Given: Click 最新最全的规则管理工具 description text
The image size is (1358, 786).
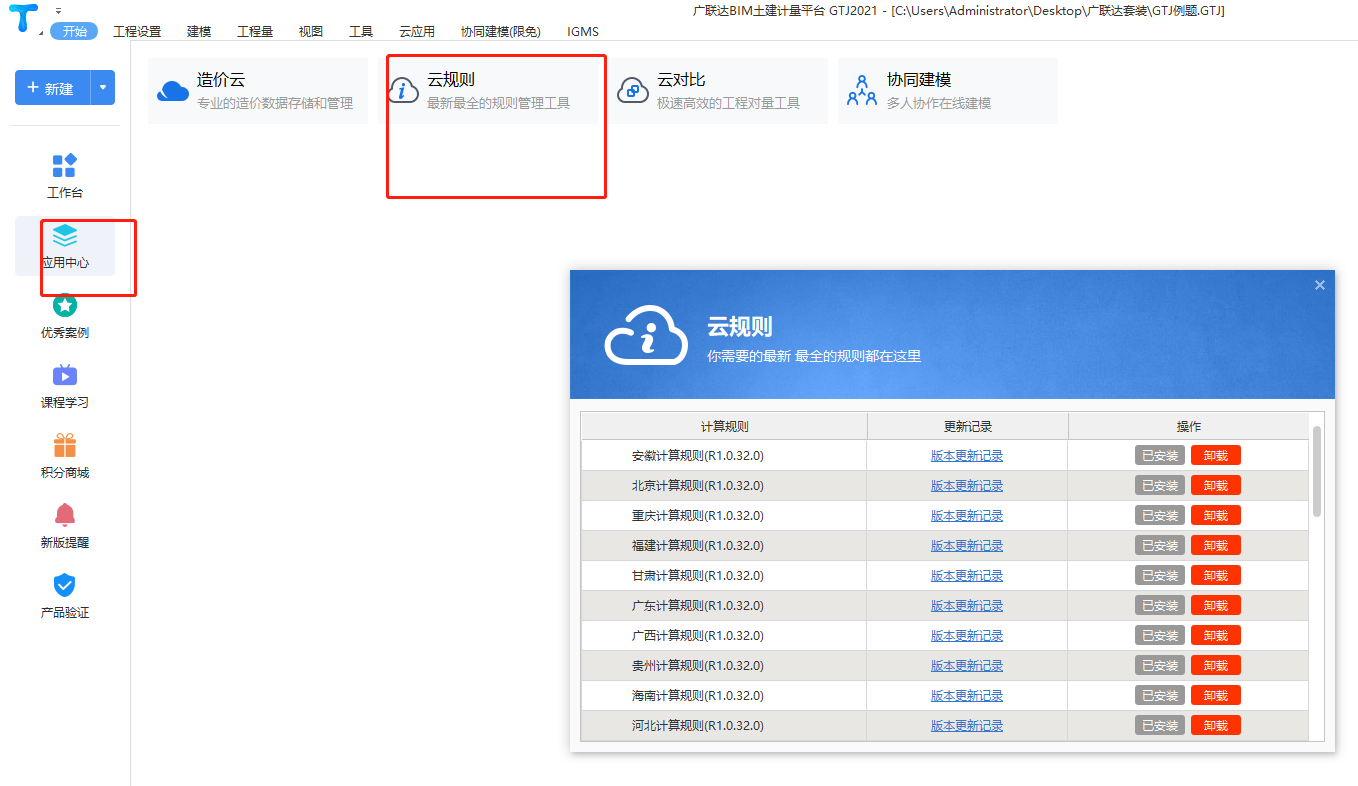Looking at the screenshot, I should pyautogui.click(x=498, y=103).
